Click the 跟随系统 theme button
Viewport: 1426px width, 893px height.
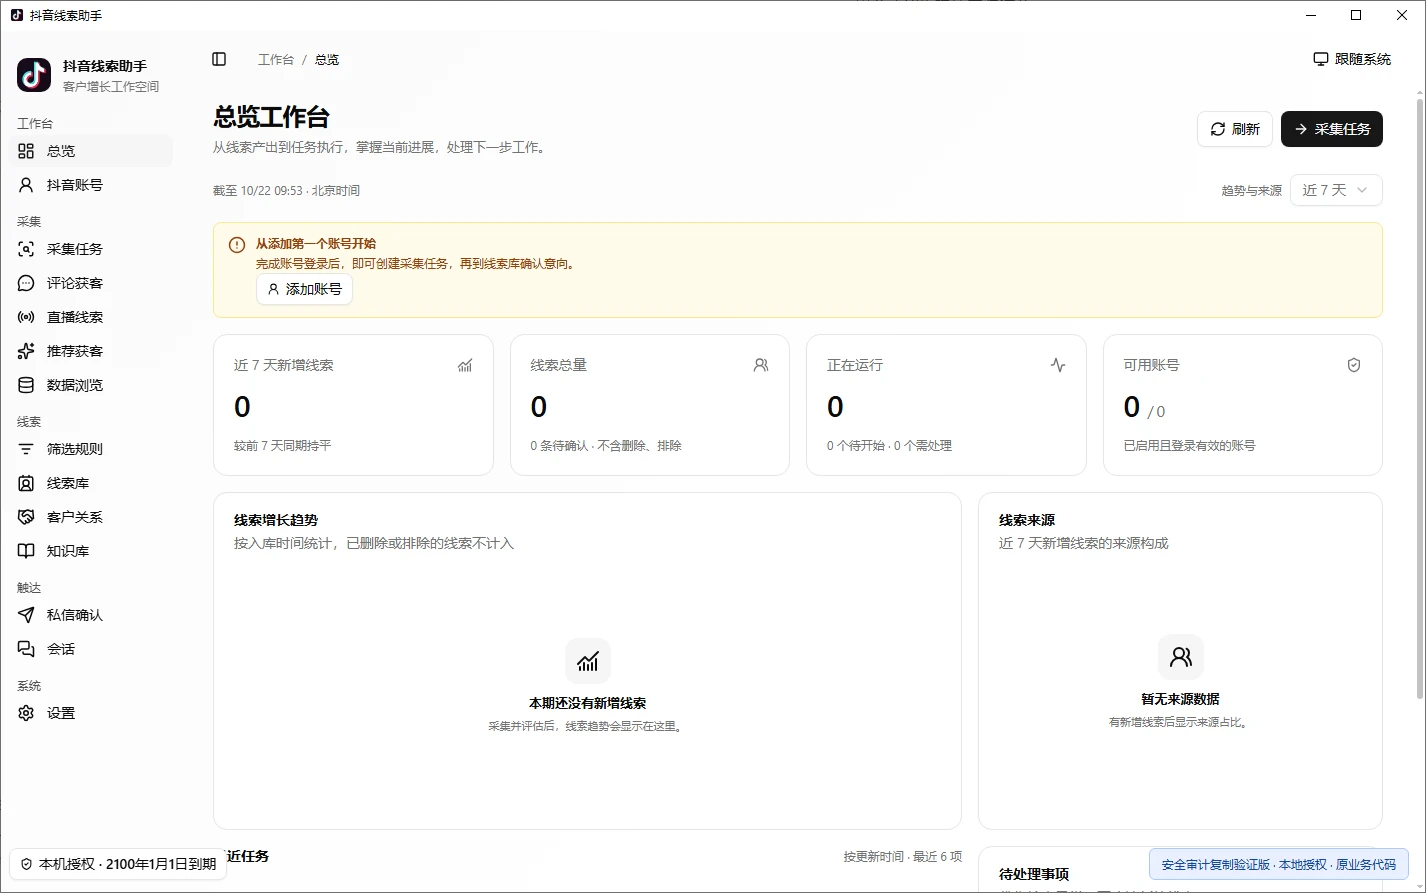click(1352, 59)
